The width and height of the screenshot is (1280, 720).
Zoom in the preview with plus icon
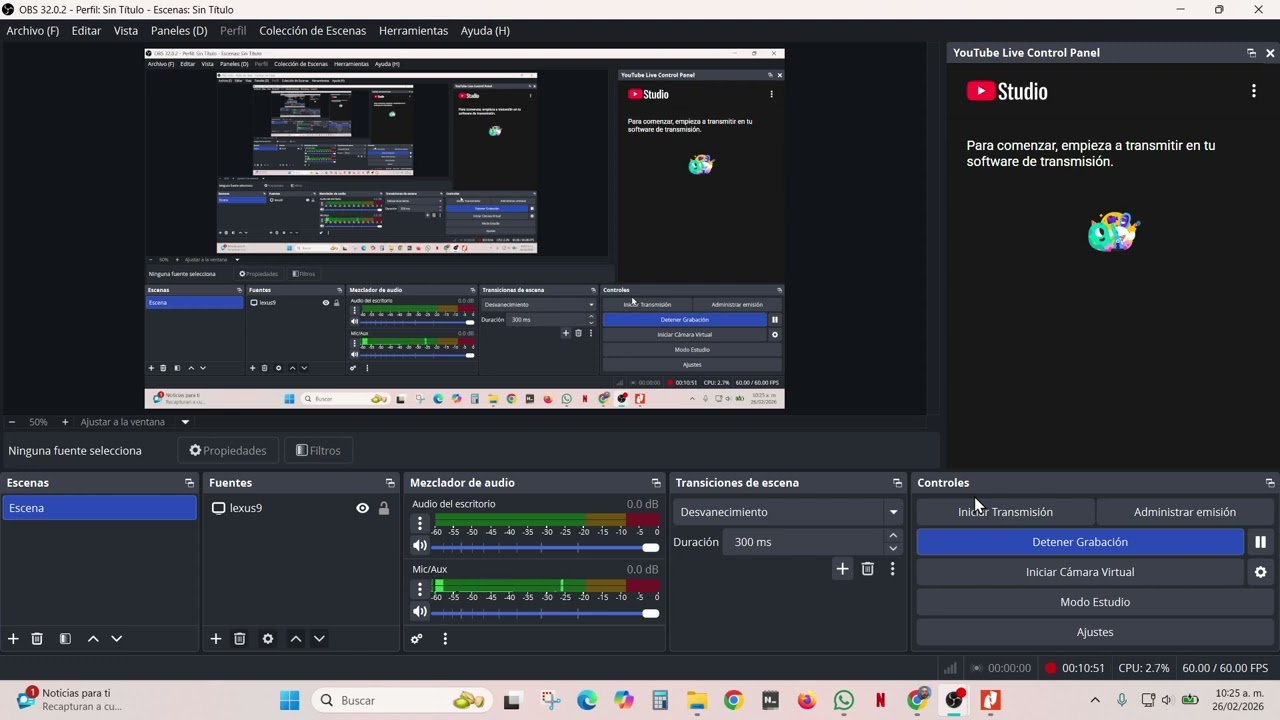tap(65, 422)
